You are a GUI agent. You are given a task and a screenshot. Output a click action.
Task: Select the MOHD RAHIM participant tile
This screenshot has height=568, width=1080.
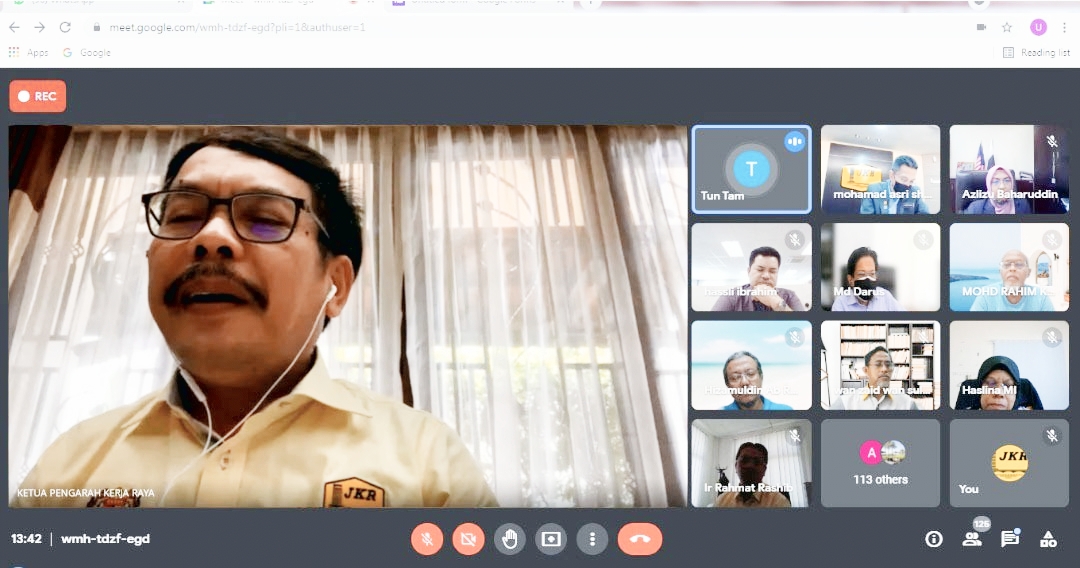[1009, 267]
